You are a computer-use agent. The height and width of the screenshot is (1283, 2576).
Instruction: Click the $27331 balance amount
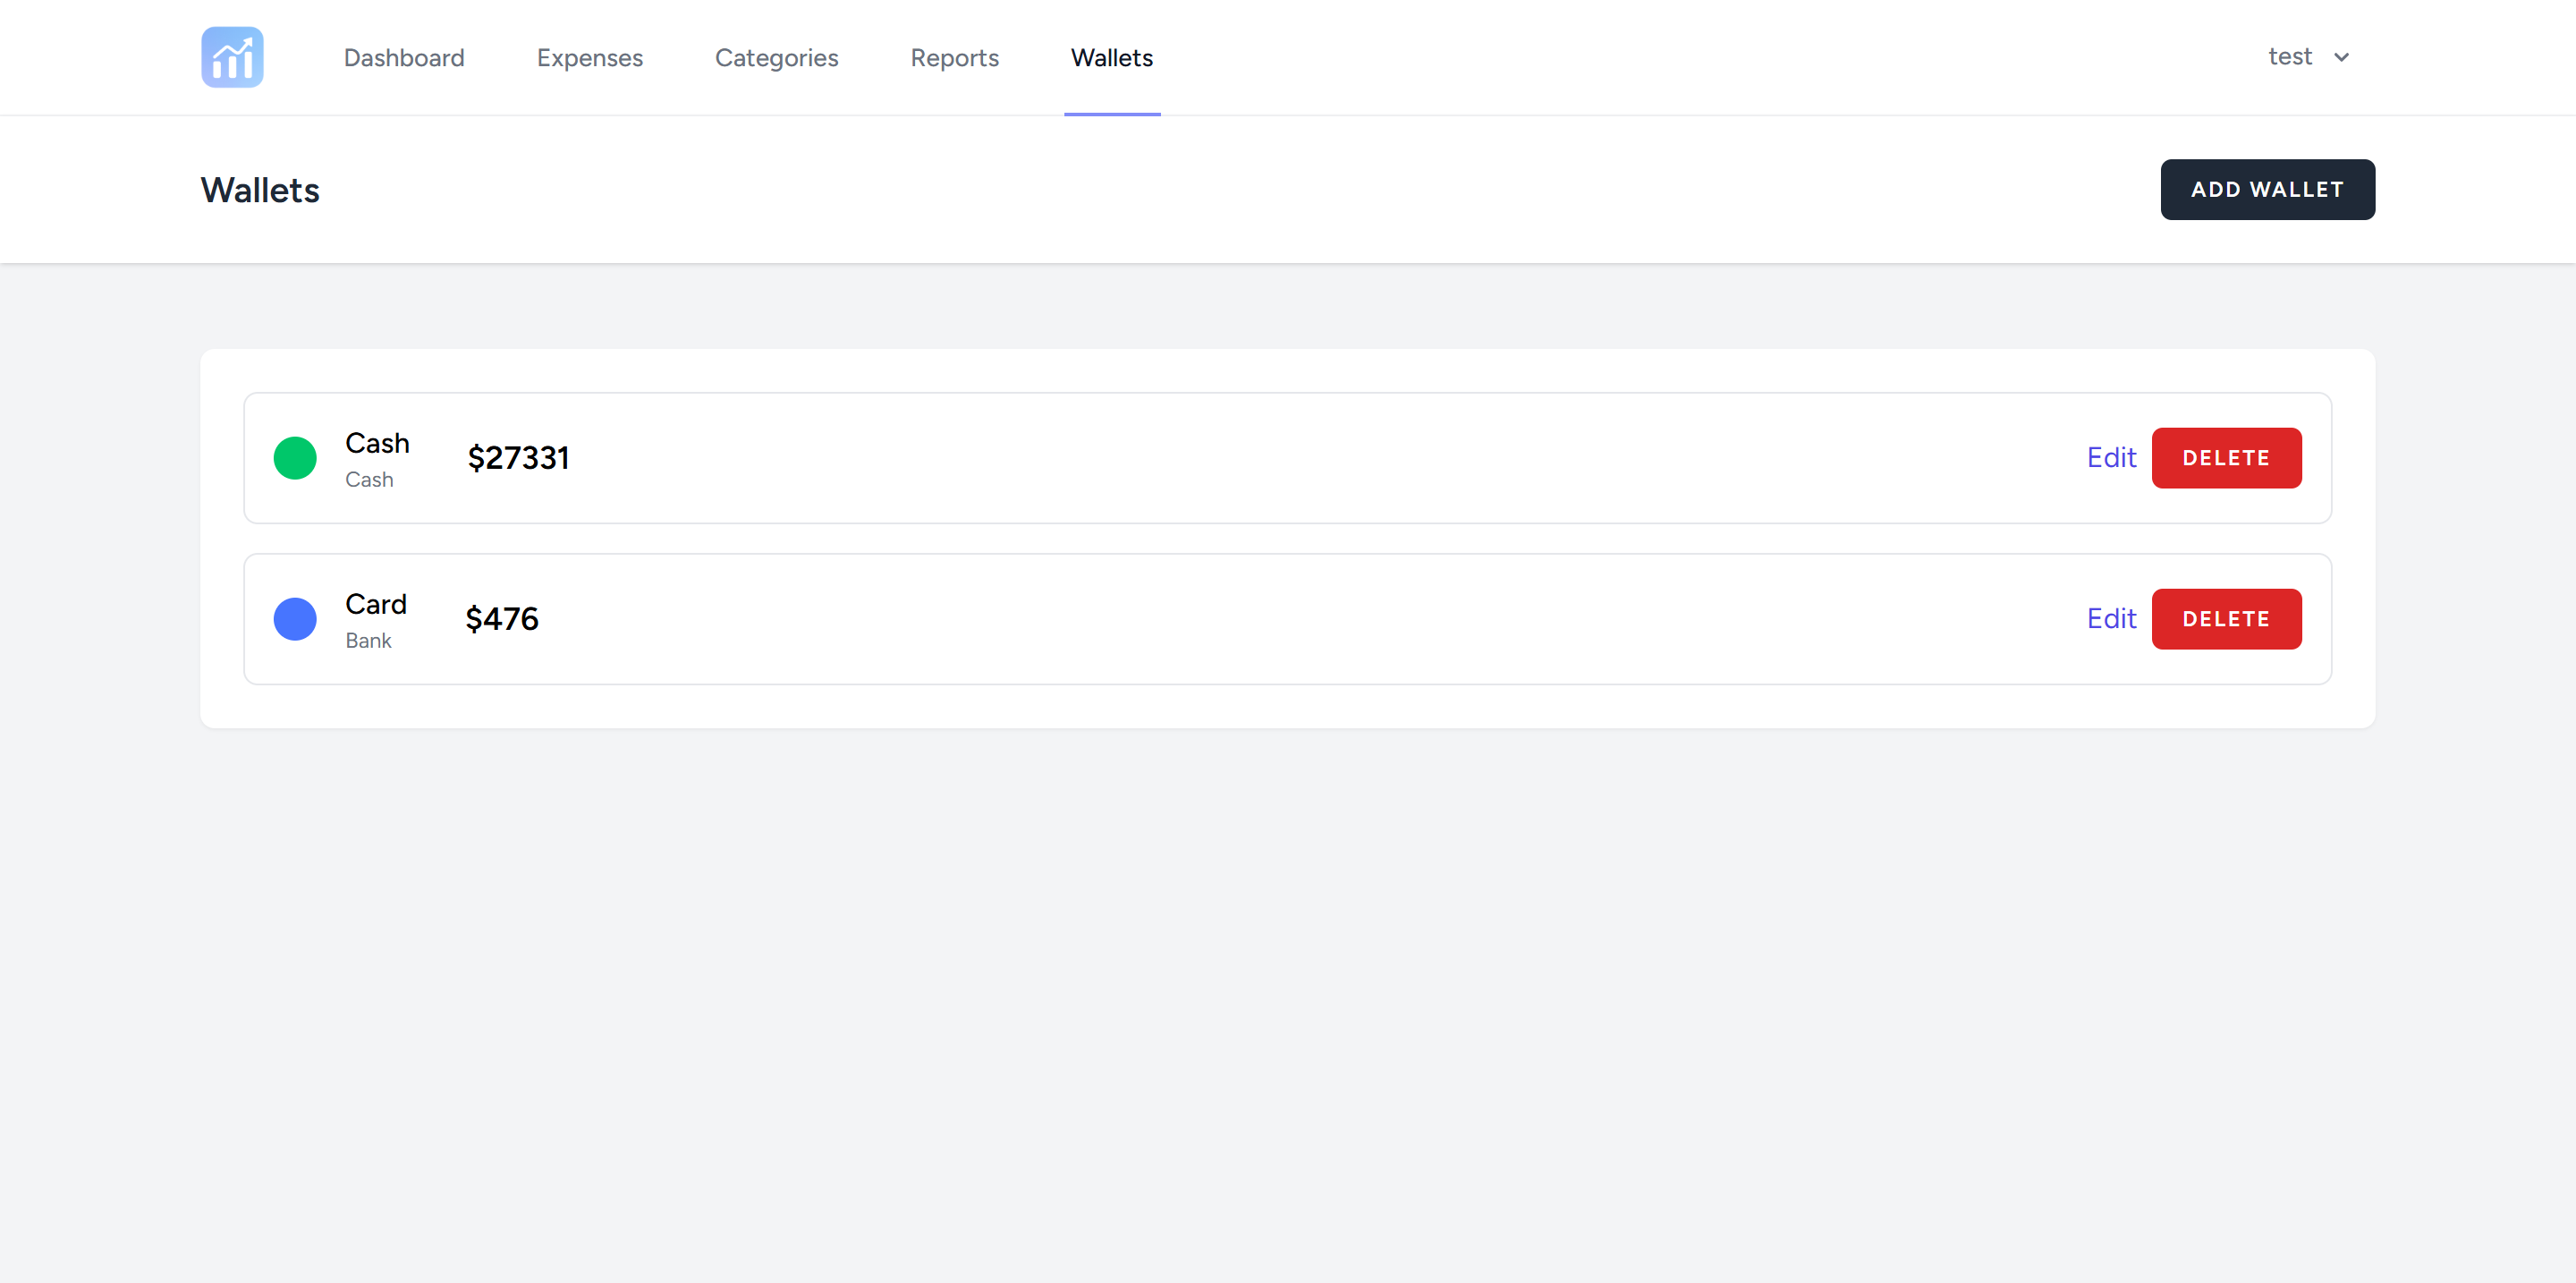pos(518,458)
